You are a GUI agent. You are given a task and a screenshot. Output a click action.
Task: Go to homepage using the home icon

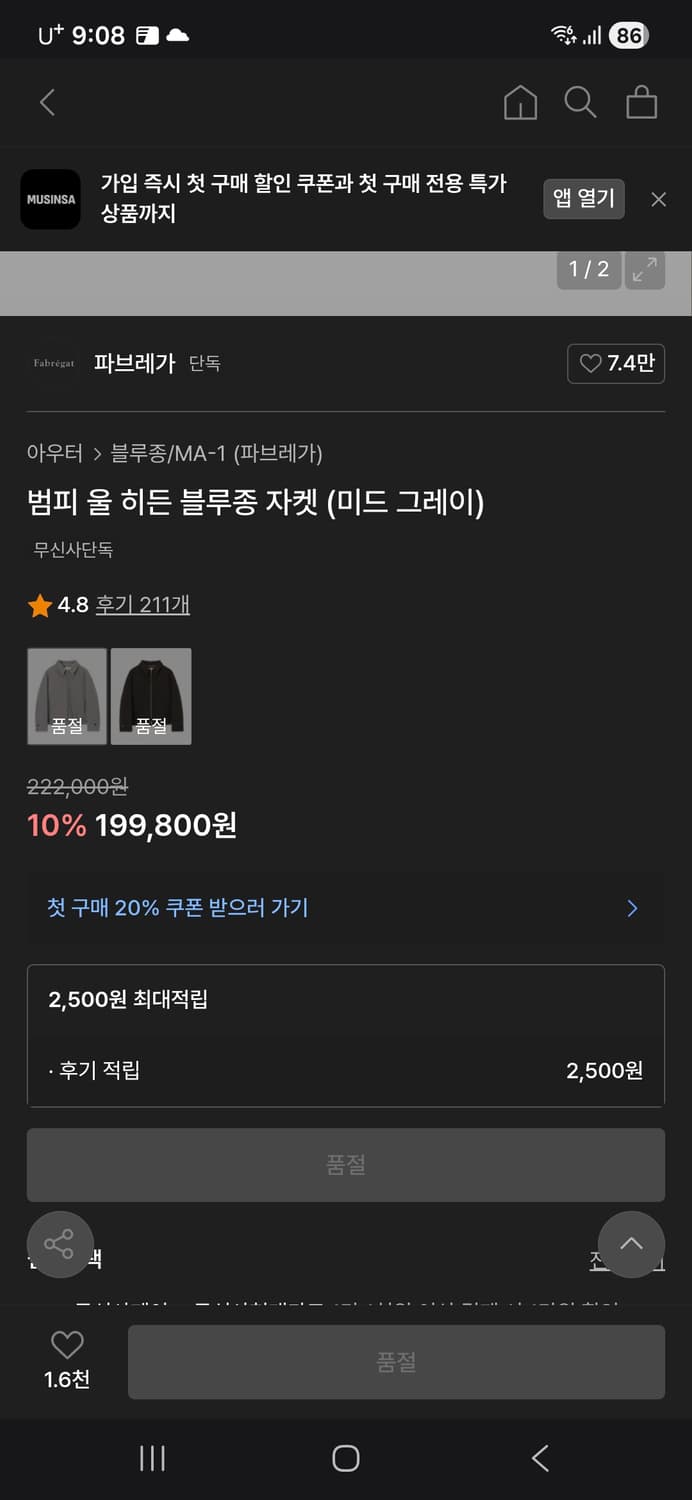coord(520,102)
